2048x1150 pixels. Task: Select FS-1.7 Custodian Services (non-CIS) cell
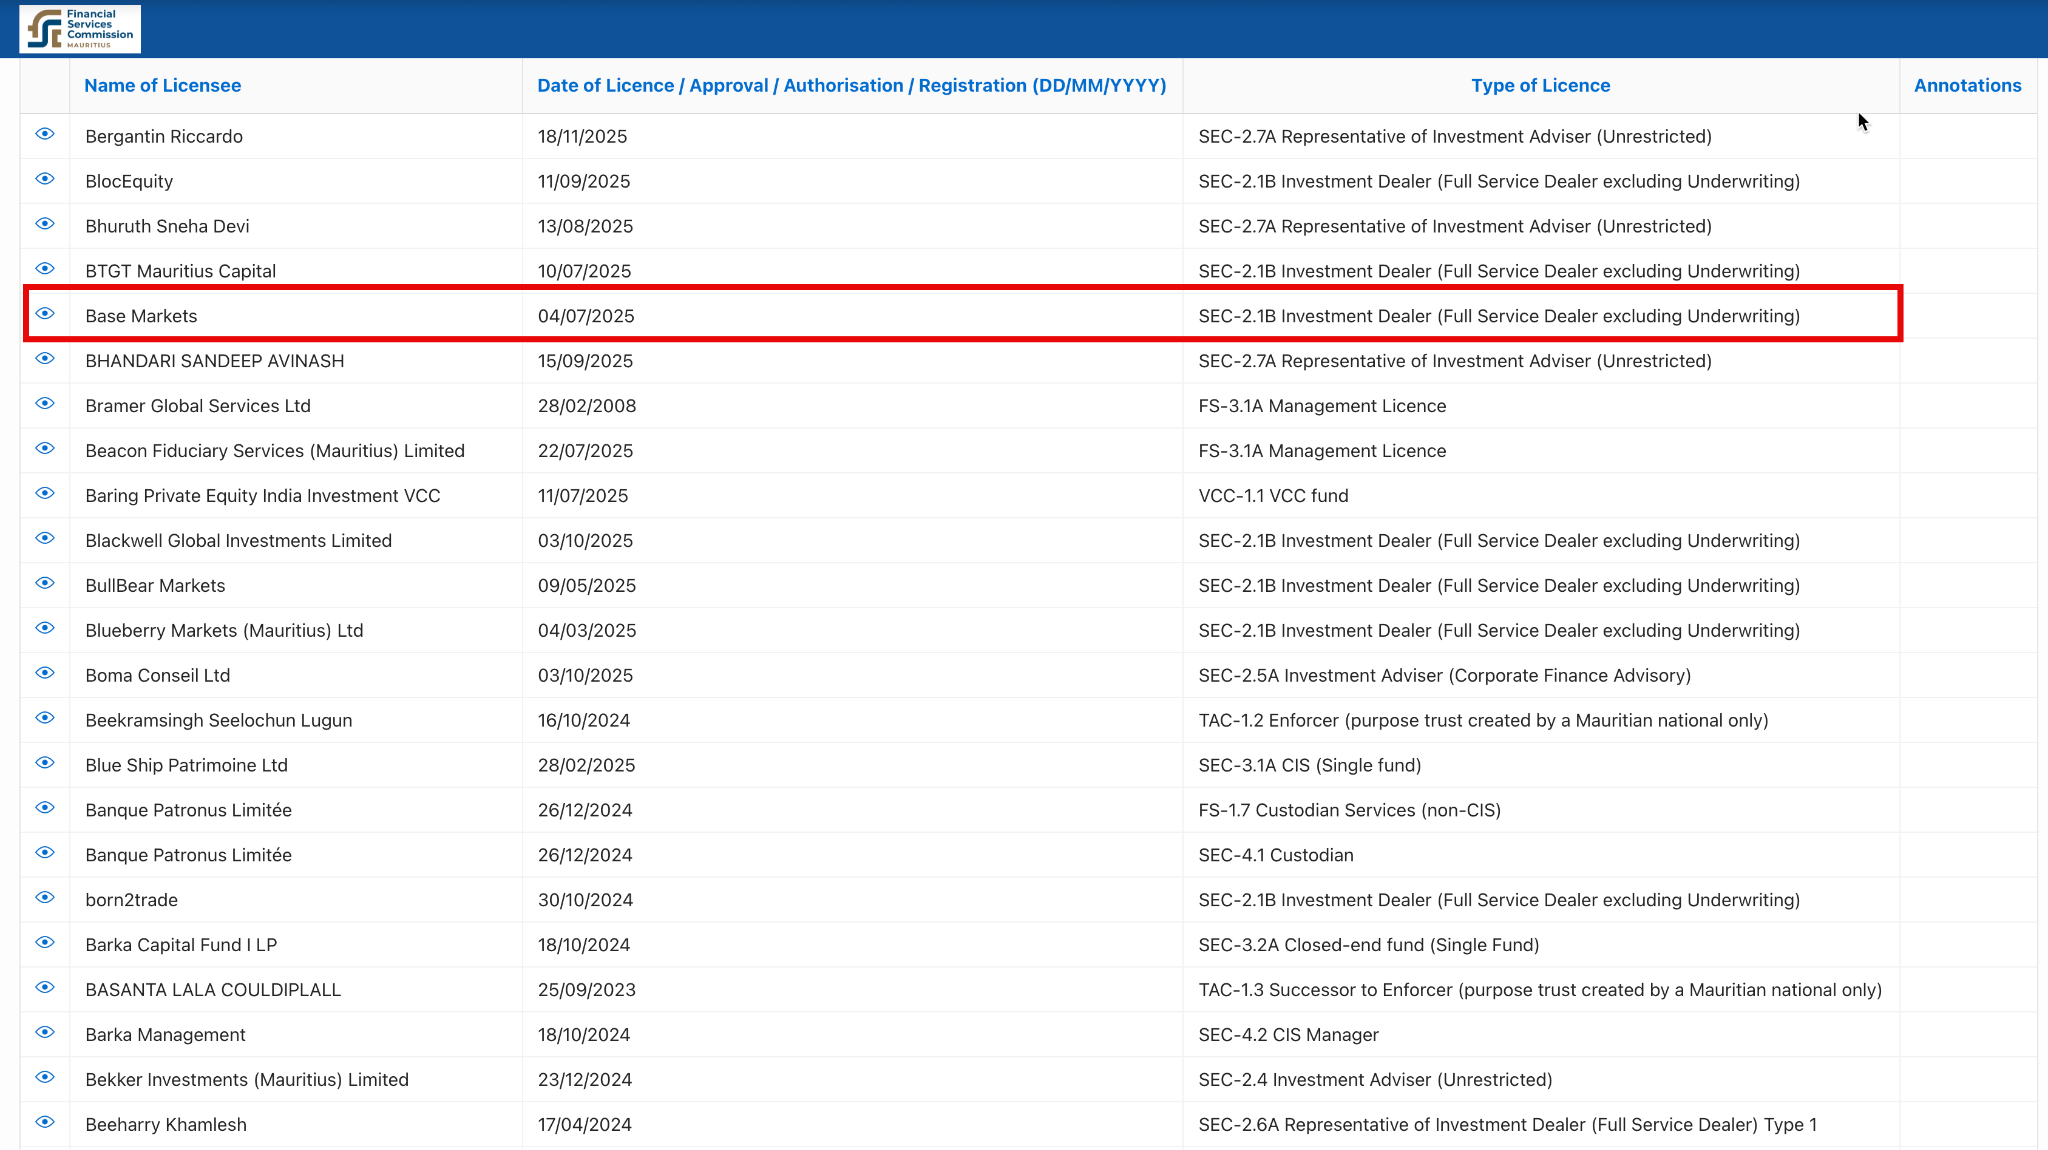1541,810
